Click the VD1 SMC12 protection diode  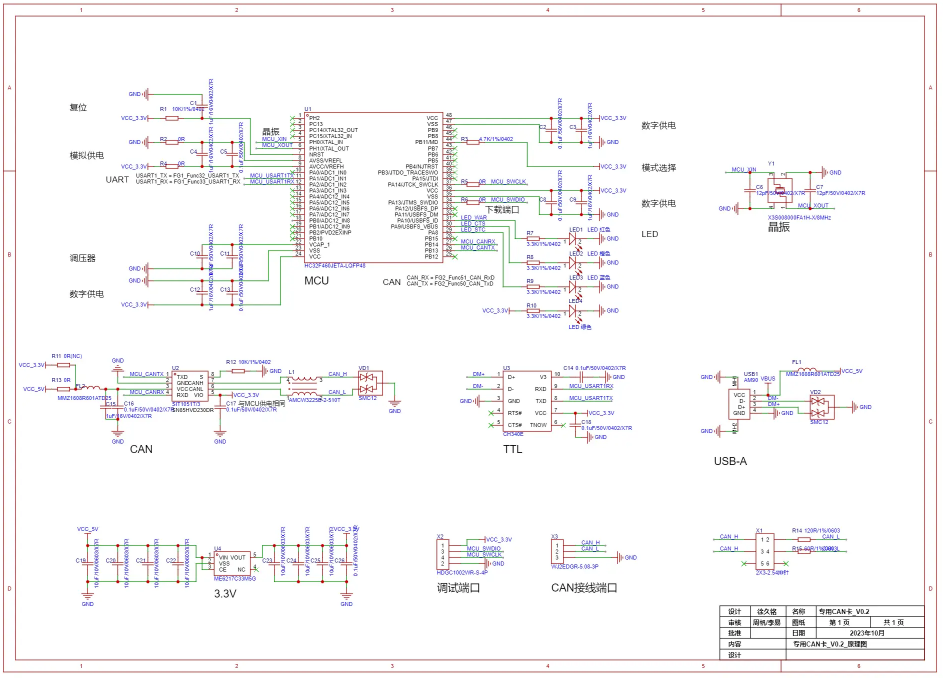367,383
